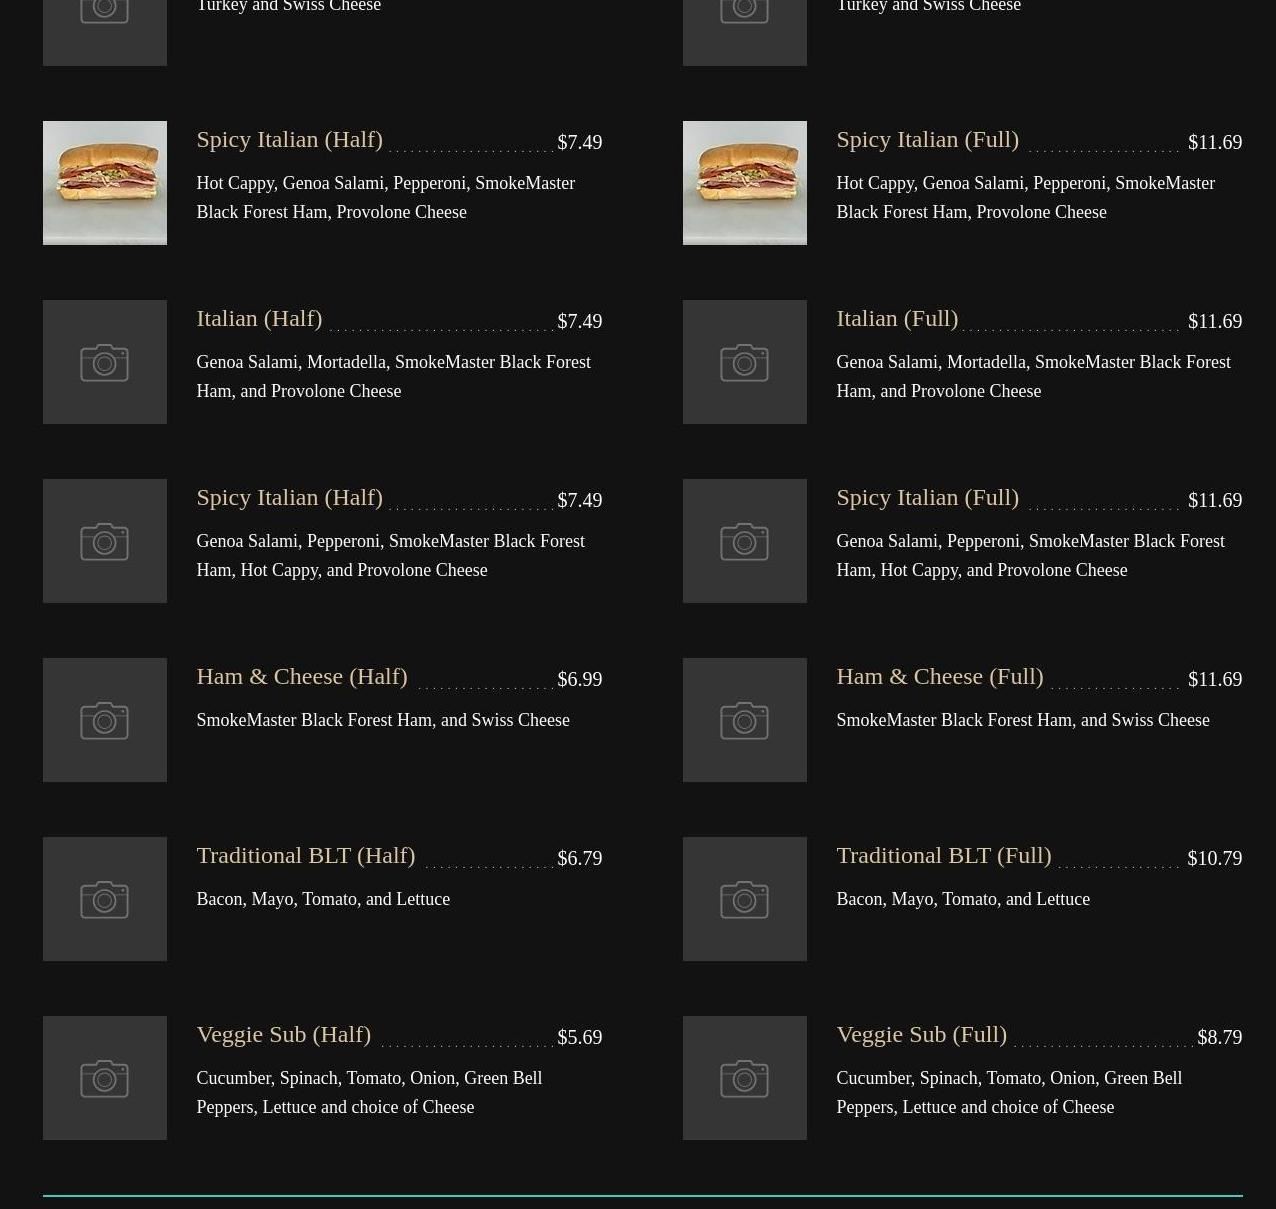Click camera placeholder icon for Italian (Half)
Viewport: 1276px width, 1209px height.
point(104,362)
